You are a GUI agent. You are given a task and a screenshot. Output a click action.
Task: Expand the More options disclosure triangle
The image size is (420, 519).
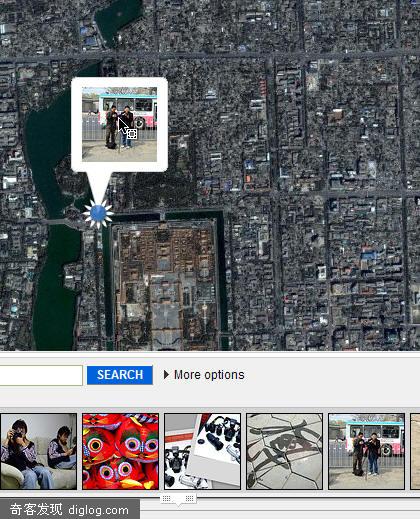point(166,374)
